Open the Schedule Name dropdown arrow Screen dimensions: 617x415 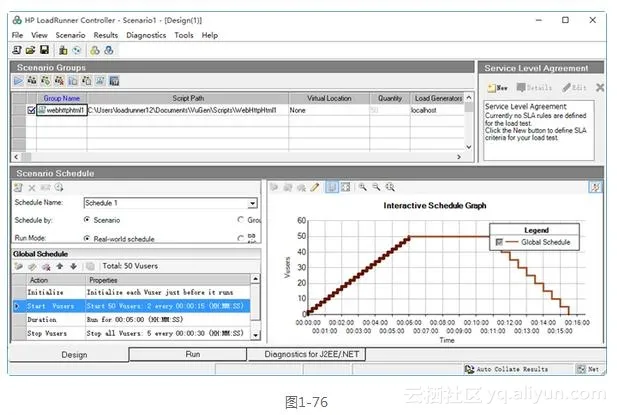[252, 203]
